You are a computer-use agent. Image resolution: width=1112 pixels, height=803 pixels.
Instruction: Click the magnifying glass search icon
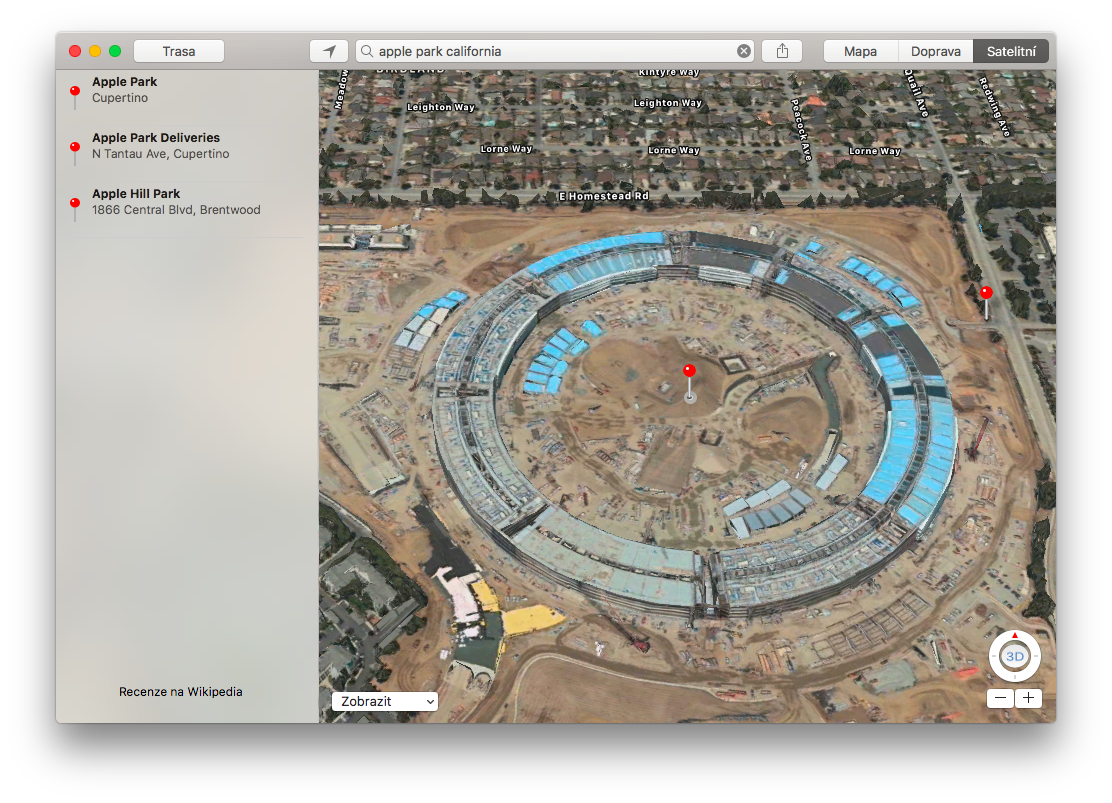coord(367,51)
